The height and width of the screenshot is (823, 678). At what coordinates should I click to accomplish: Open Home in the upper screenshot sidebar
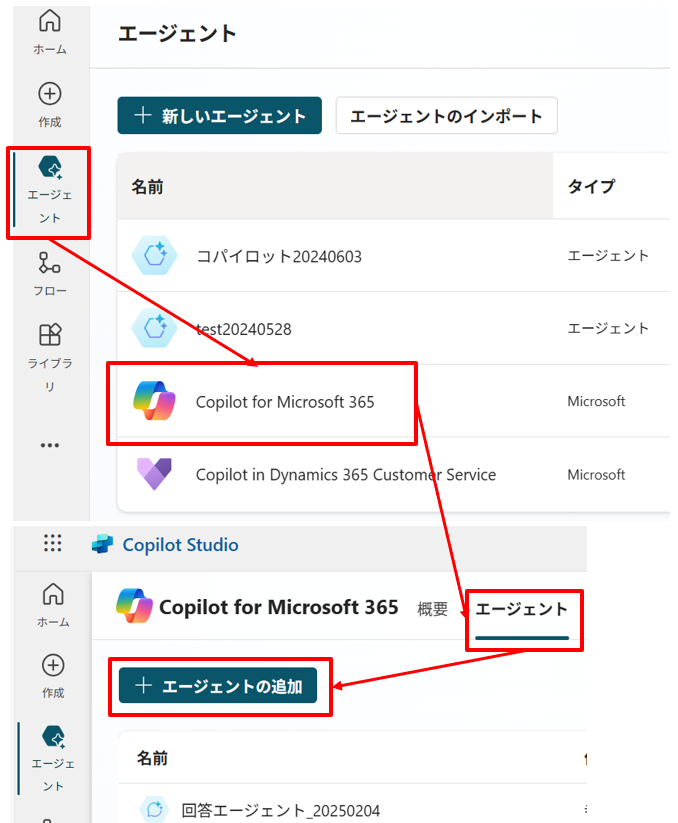tap(50, 31)
